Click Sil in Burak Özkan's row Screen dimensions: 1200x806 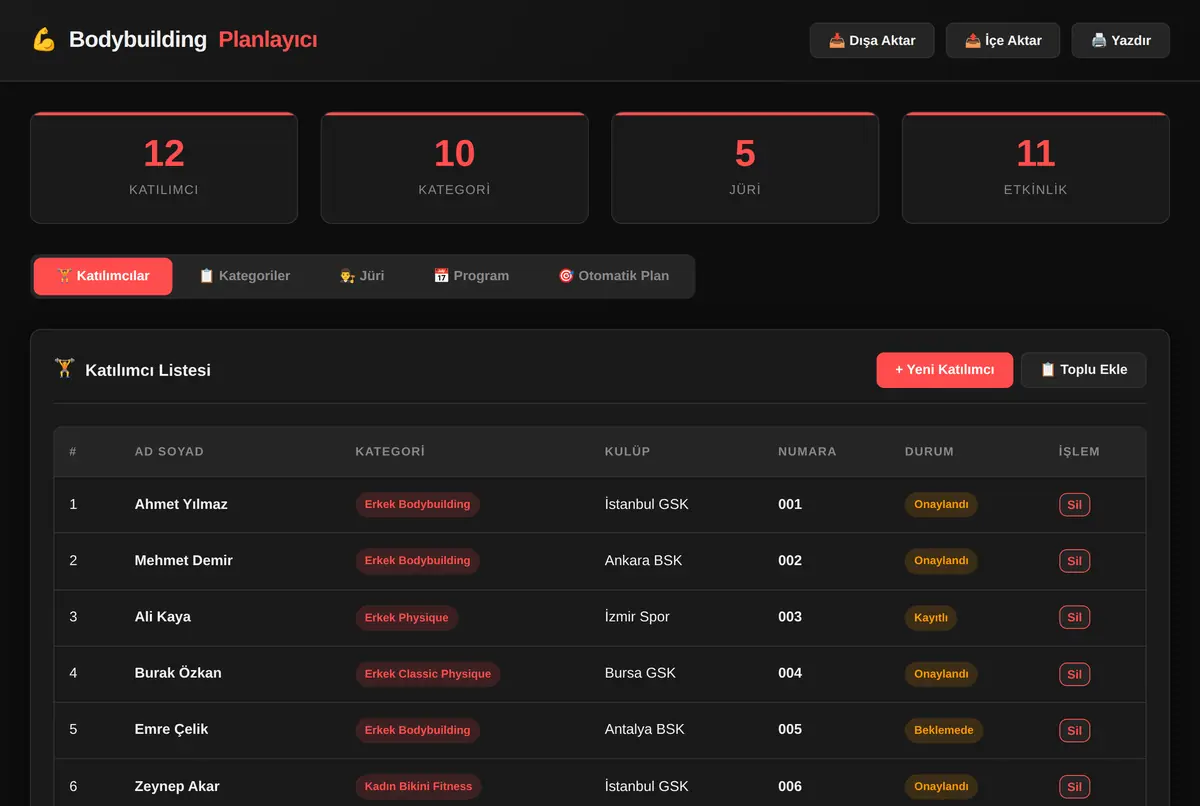1074,674
